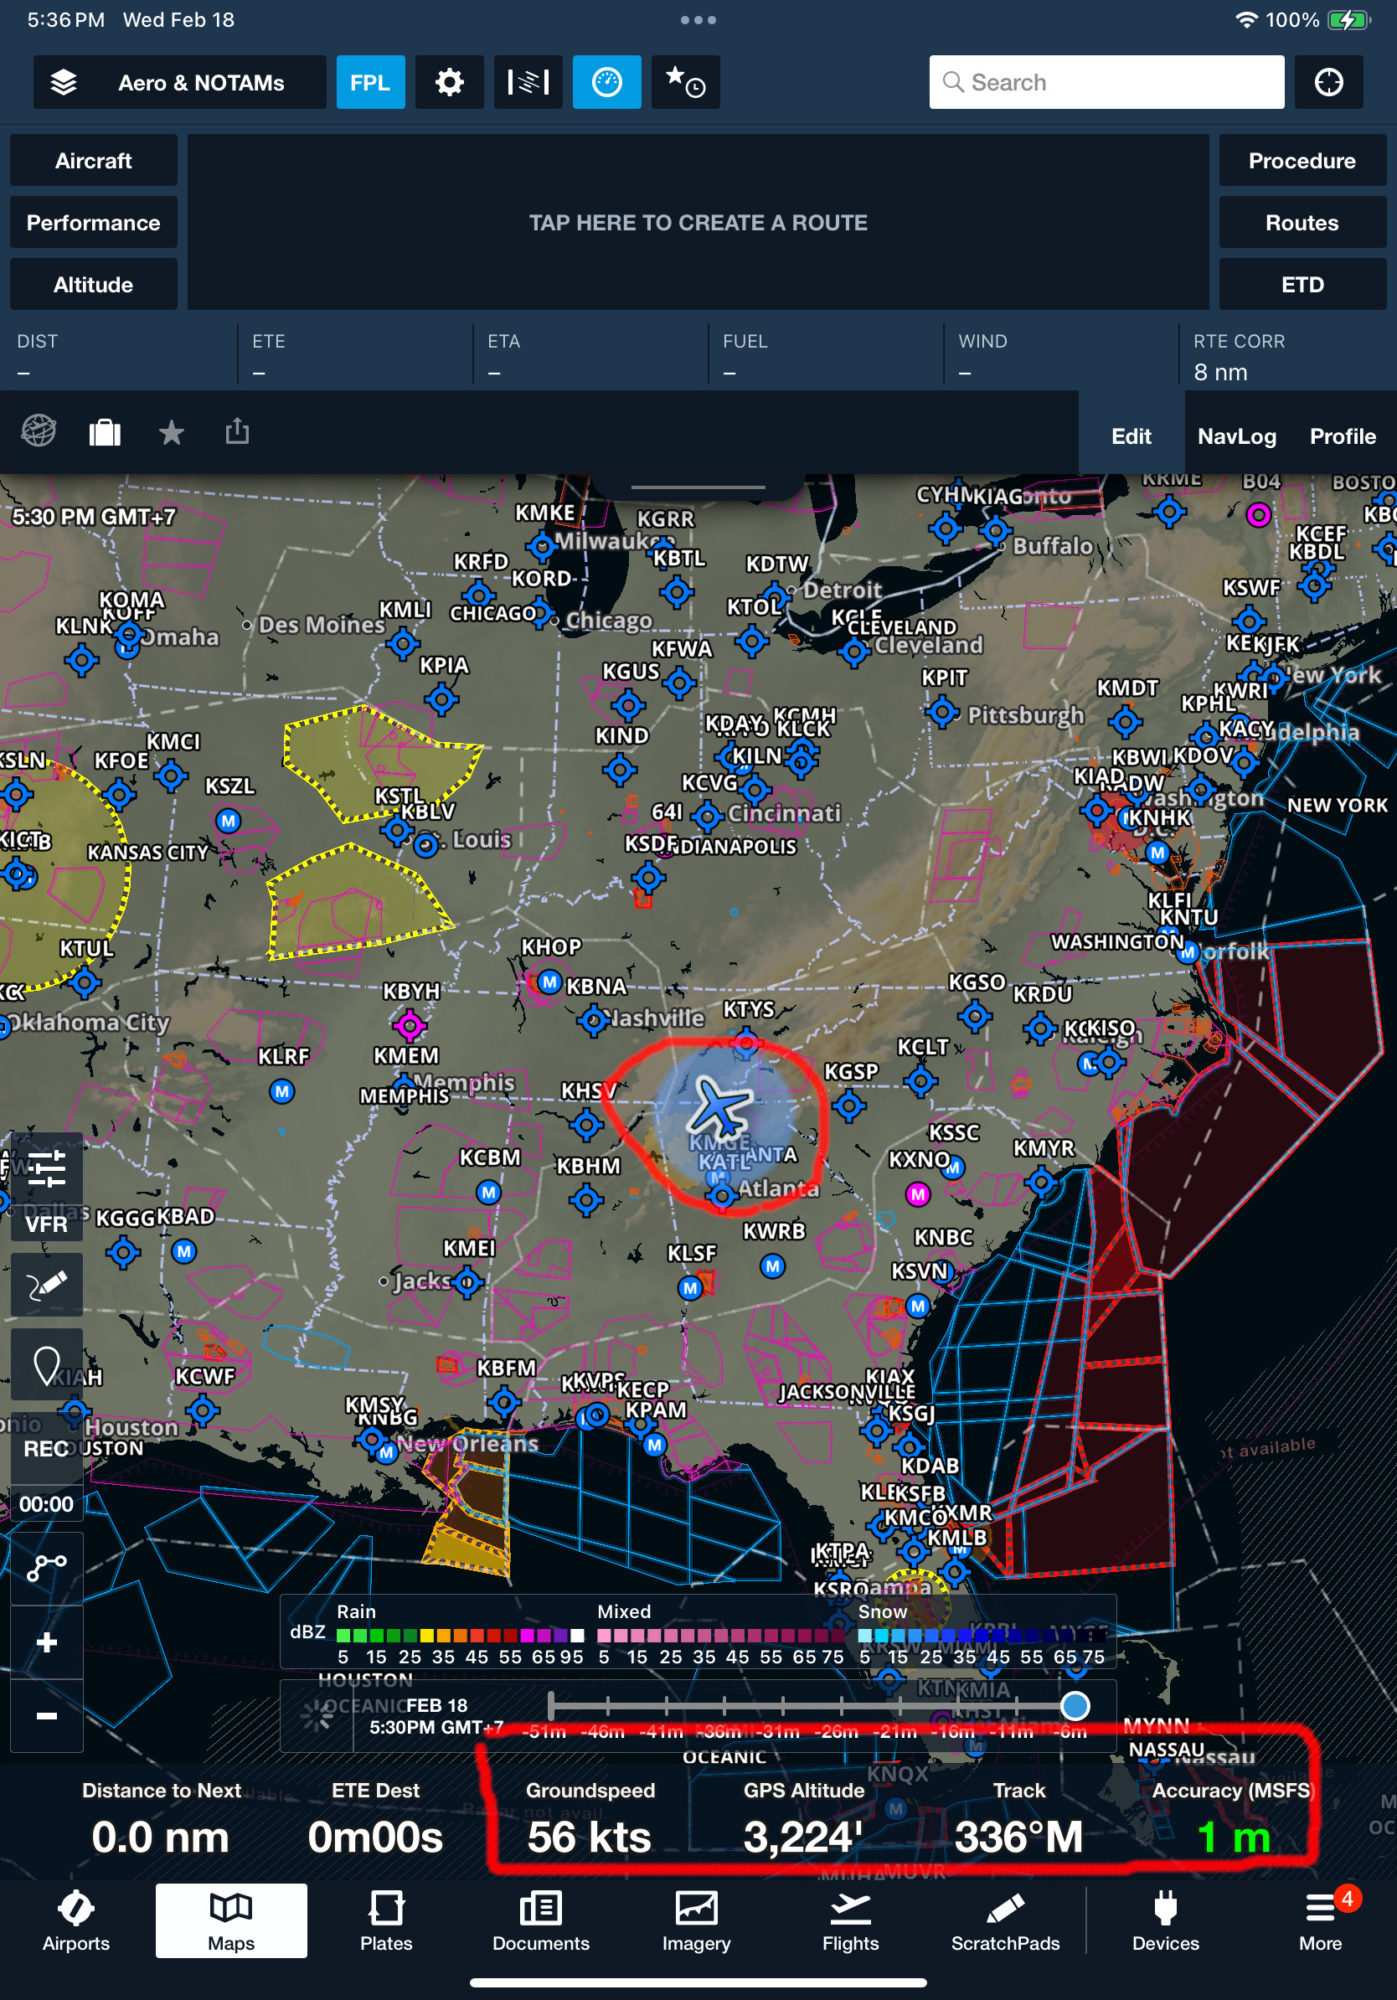The image size is (1397, 2000).
Task: Collapse the flight plan drawer handle
Action: (x=698, y=487)
